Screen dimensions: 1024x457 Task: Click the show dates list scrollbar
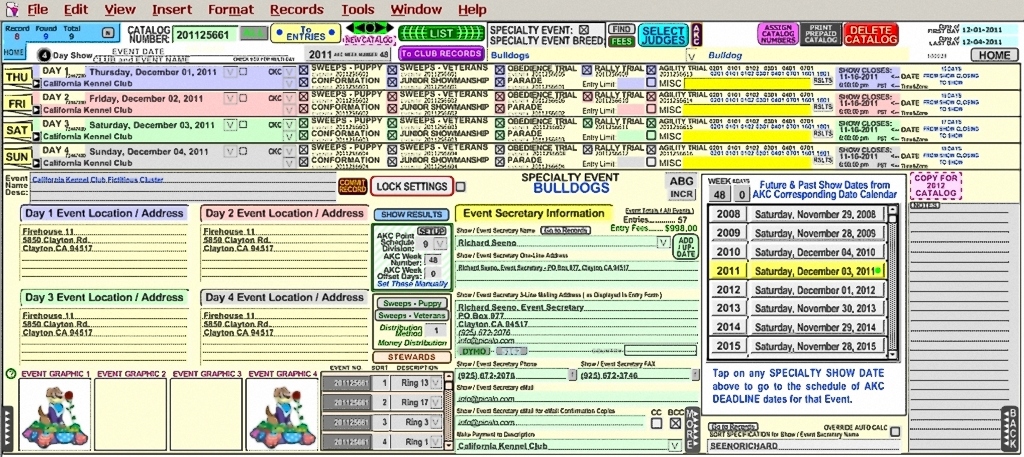coord(893,282)
